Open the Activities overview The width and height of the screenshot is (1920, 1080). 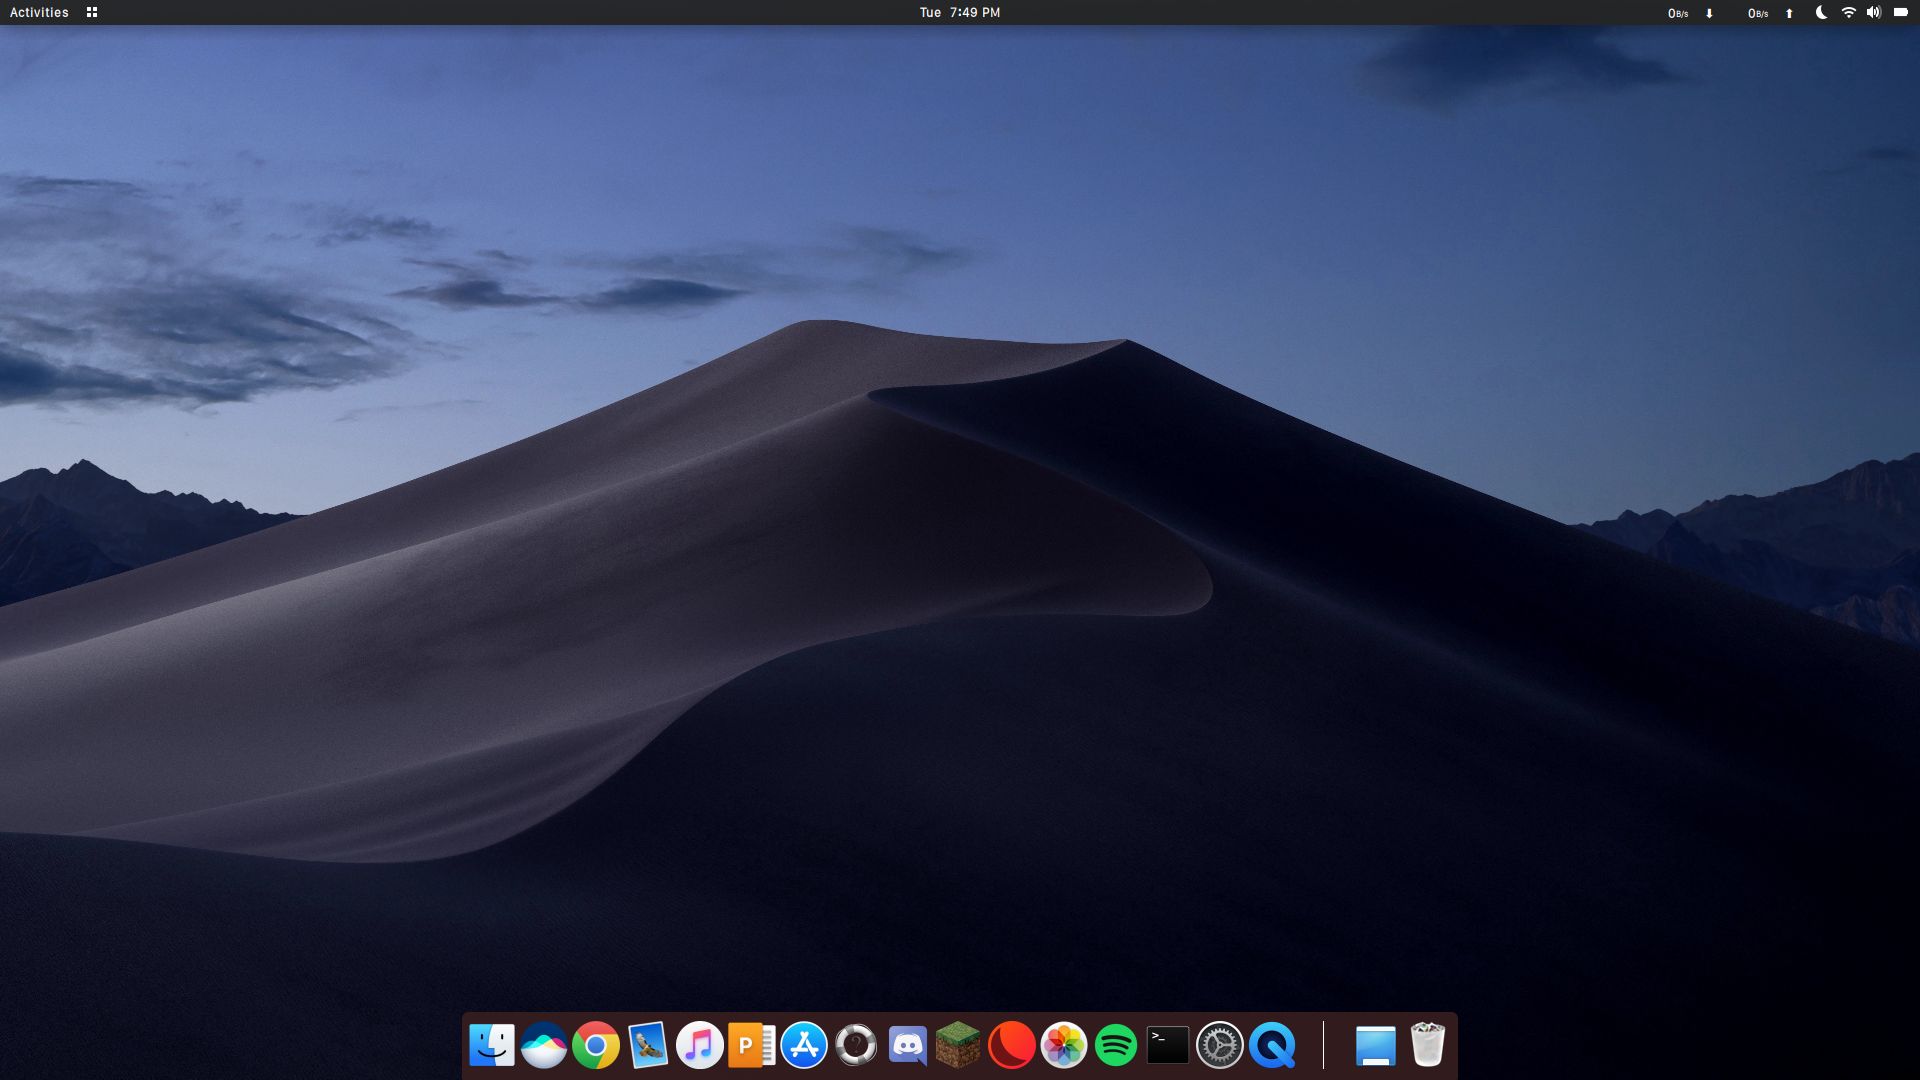pos(39,13)
